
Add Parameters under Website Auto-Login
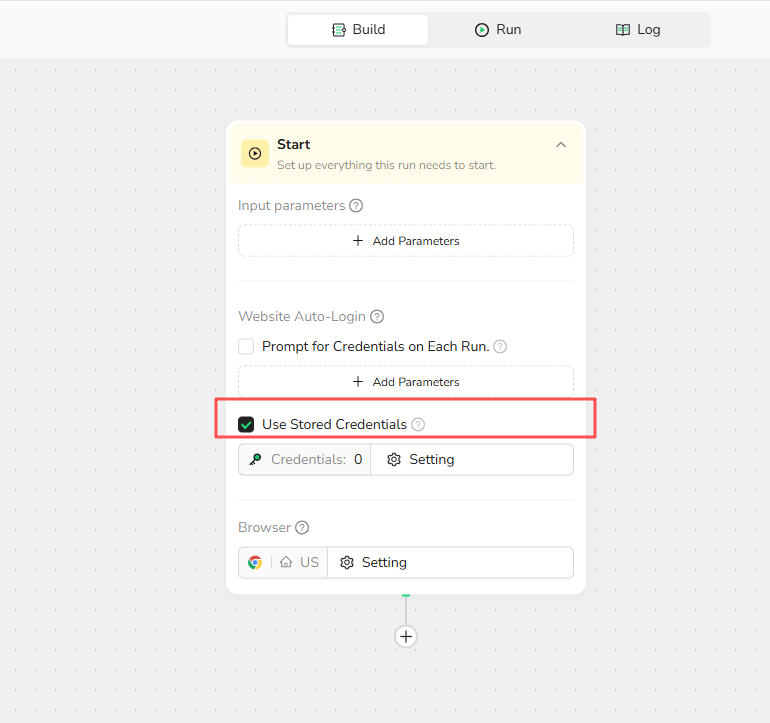tap(406, 382)
